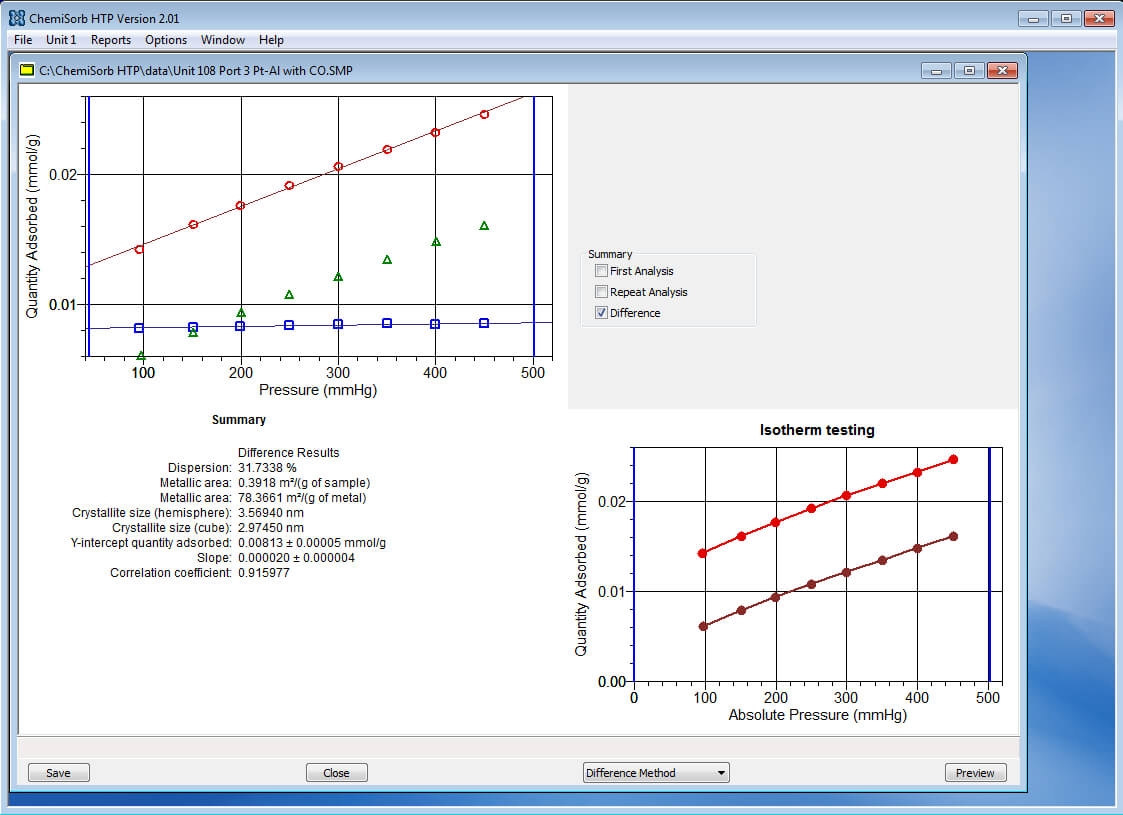Expand the Difference Method dropdown
Image resolution: width=1123 pixels, height=815 pixels.
[721, 773]
